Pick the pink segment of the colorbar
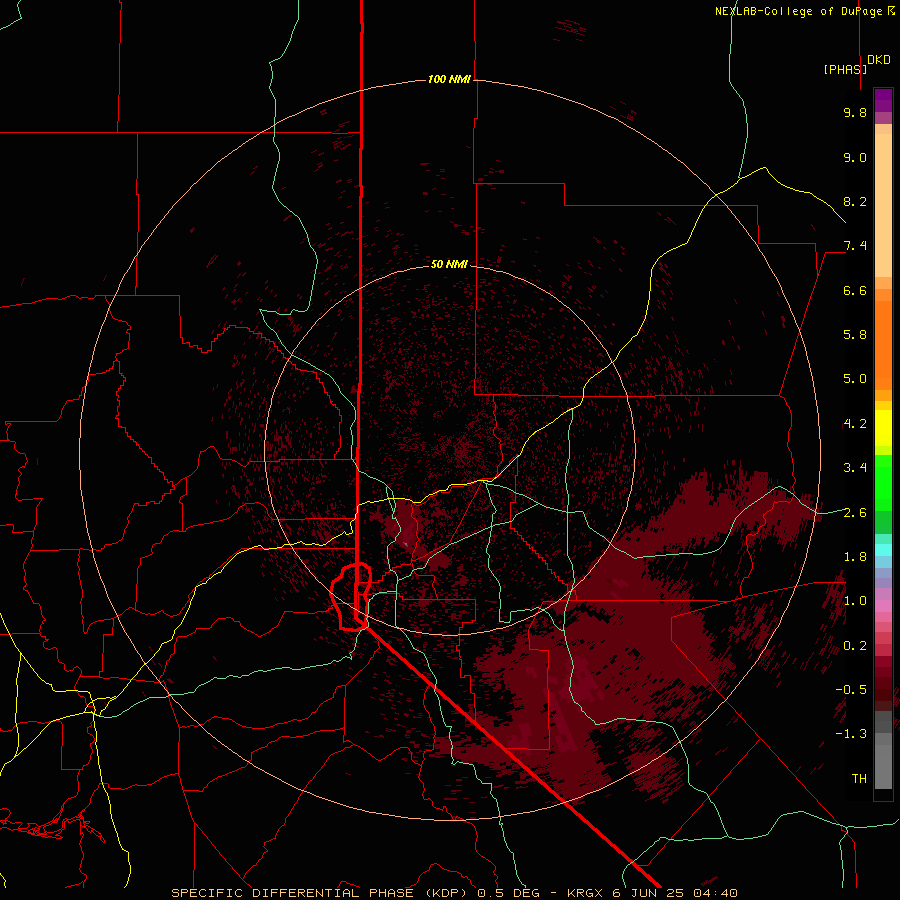The height and width of the screenshot is (900, 900). pos(883,606)
